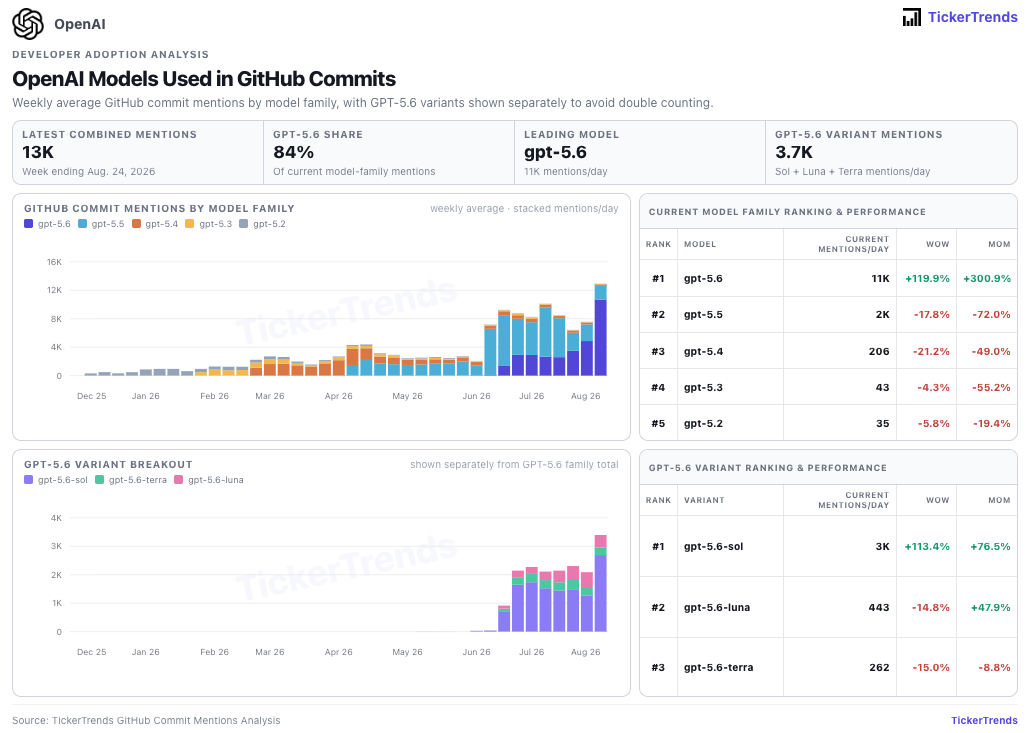The height and width of the screenshot is (733, 1027).
Task: Select the gpt-5.6-luna variant row
Action: (x=828, y=607)
